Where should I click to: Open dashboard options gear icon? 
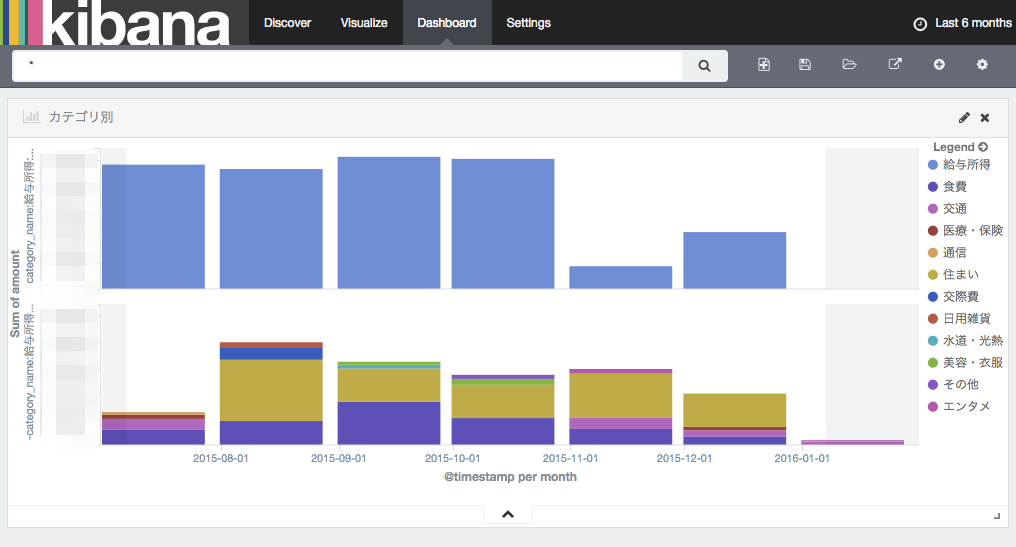[982, 64]
